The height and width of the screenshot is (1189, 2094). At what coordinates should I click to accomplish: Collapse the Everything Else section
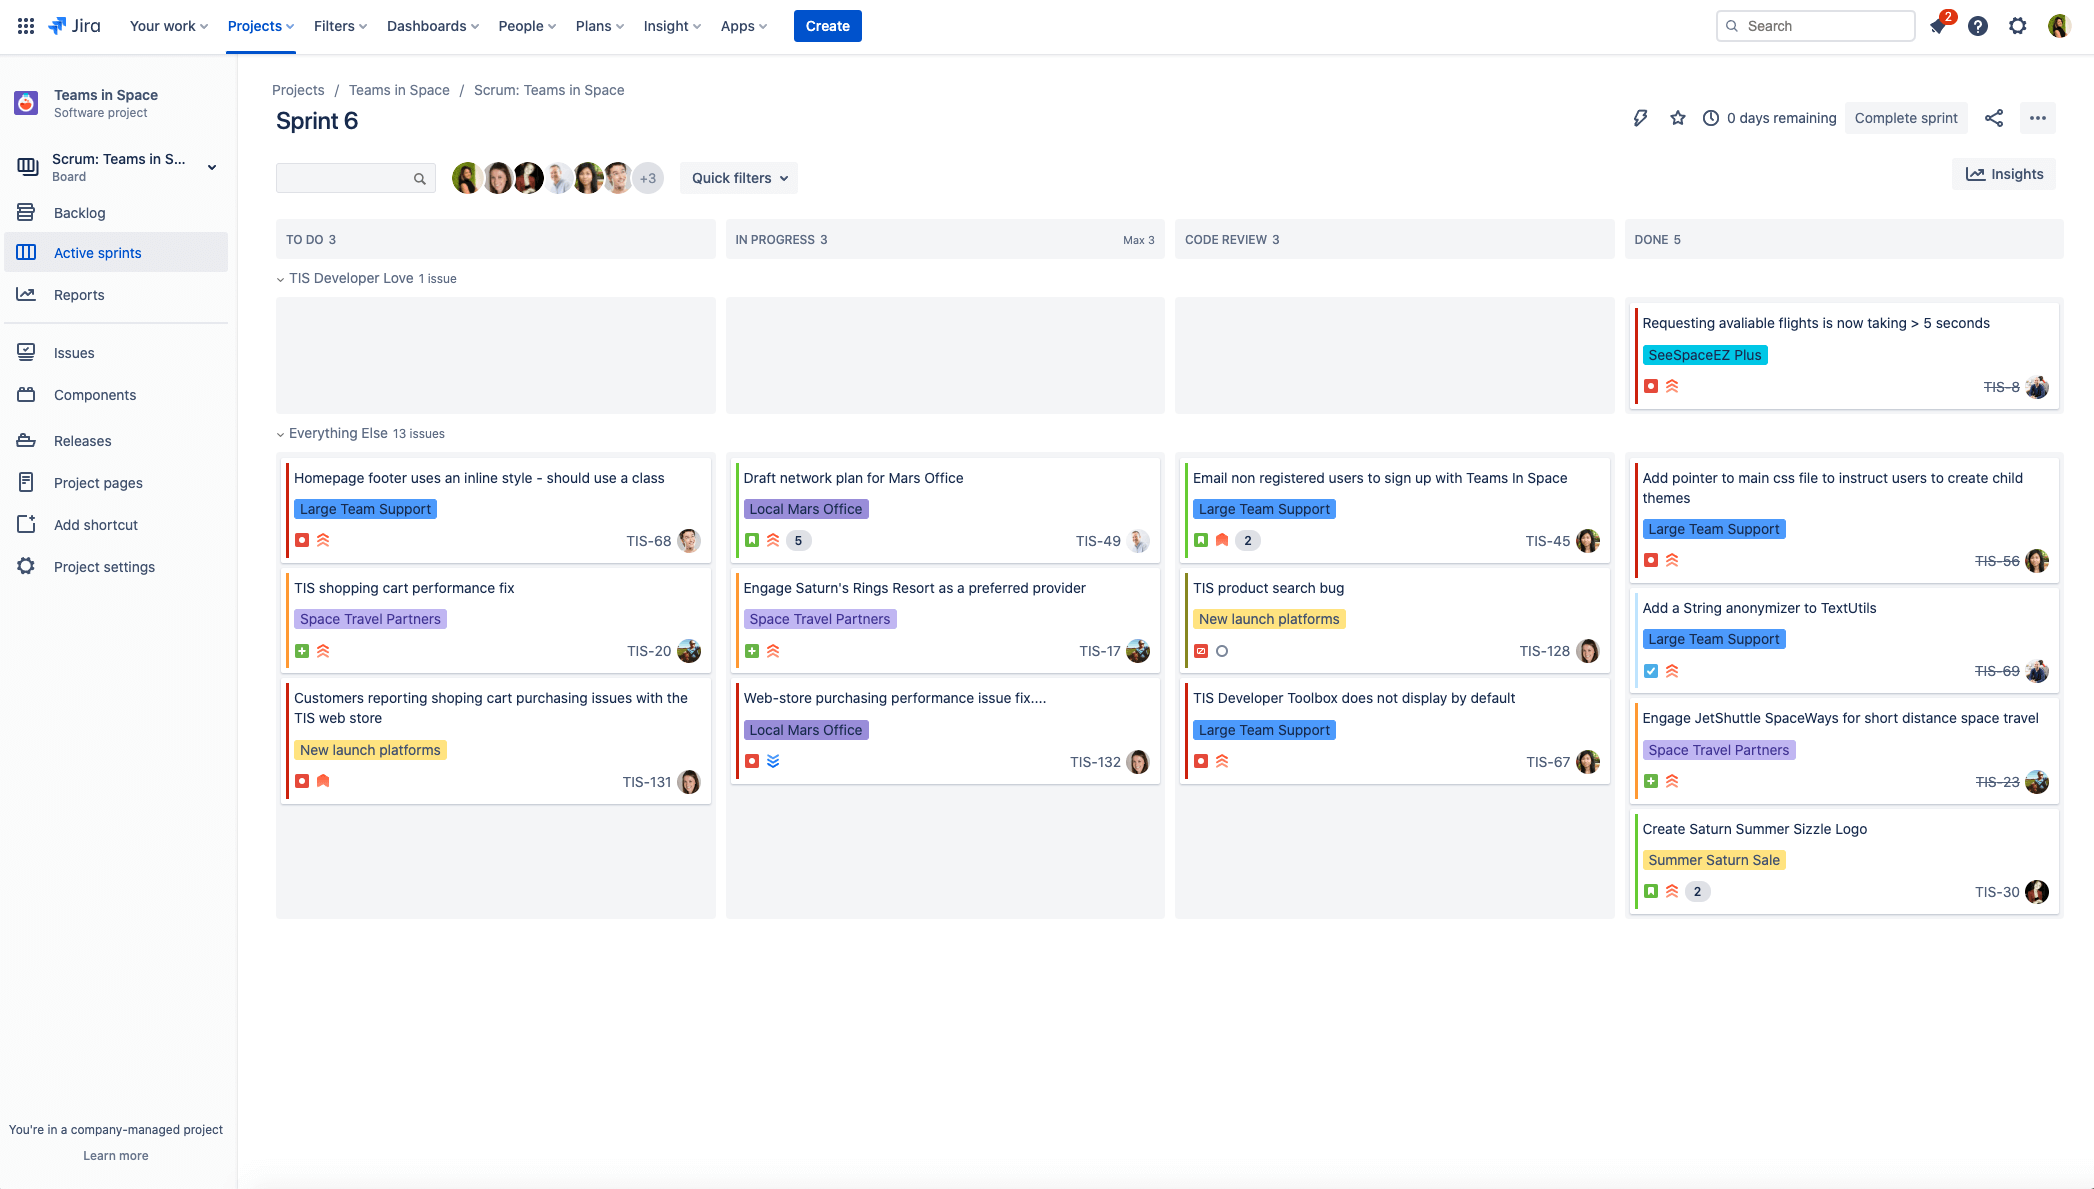(279, 434)
